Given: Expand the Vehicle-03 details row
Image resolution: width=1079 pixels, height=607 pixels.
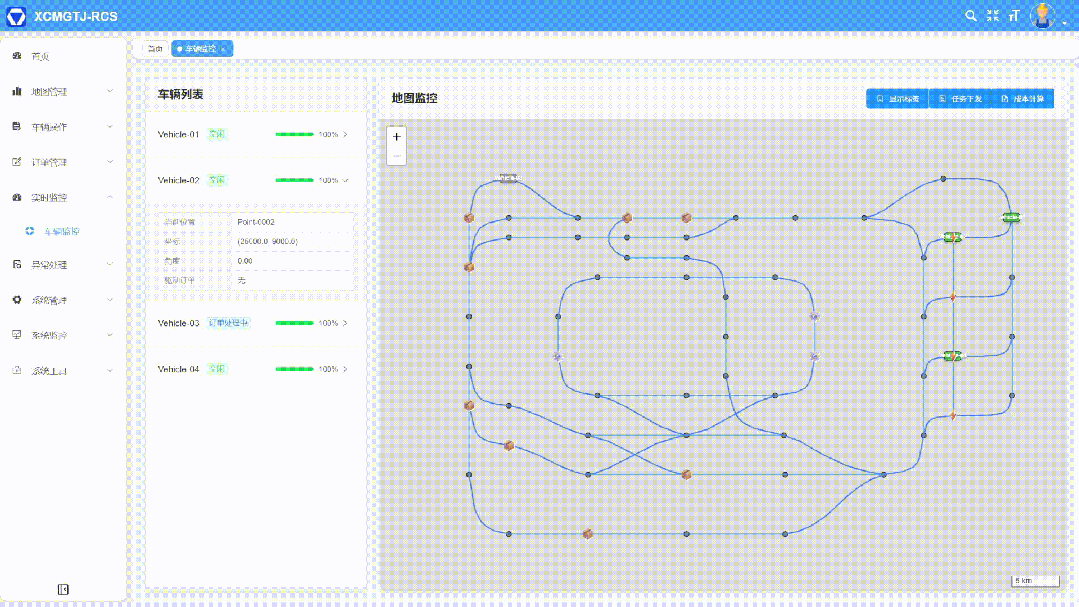Looking at the screenshot, I should [345, 323].
